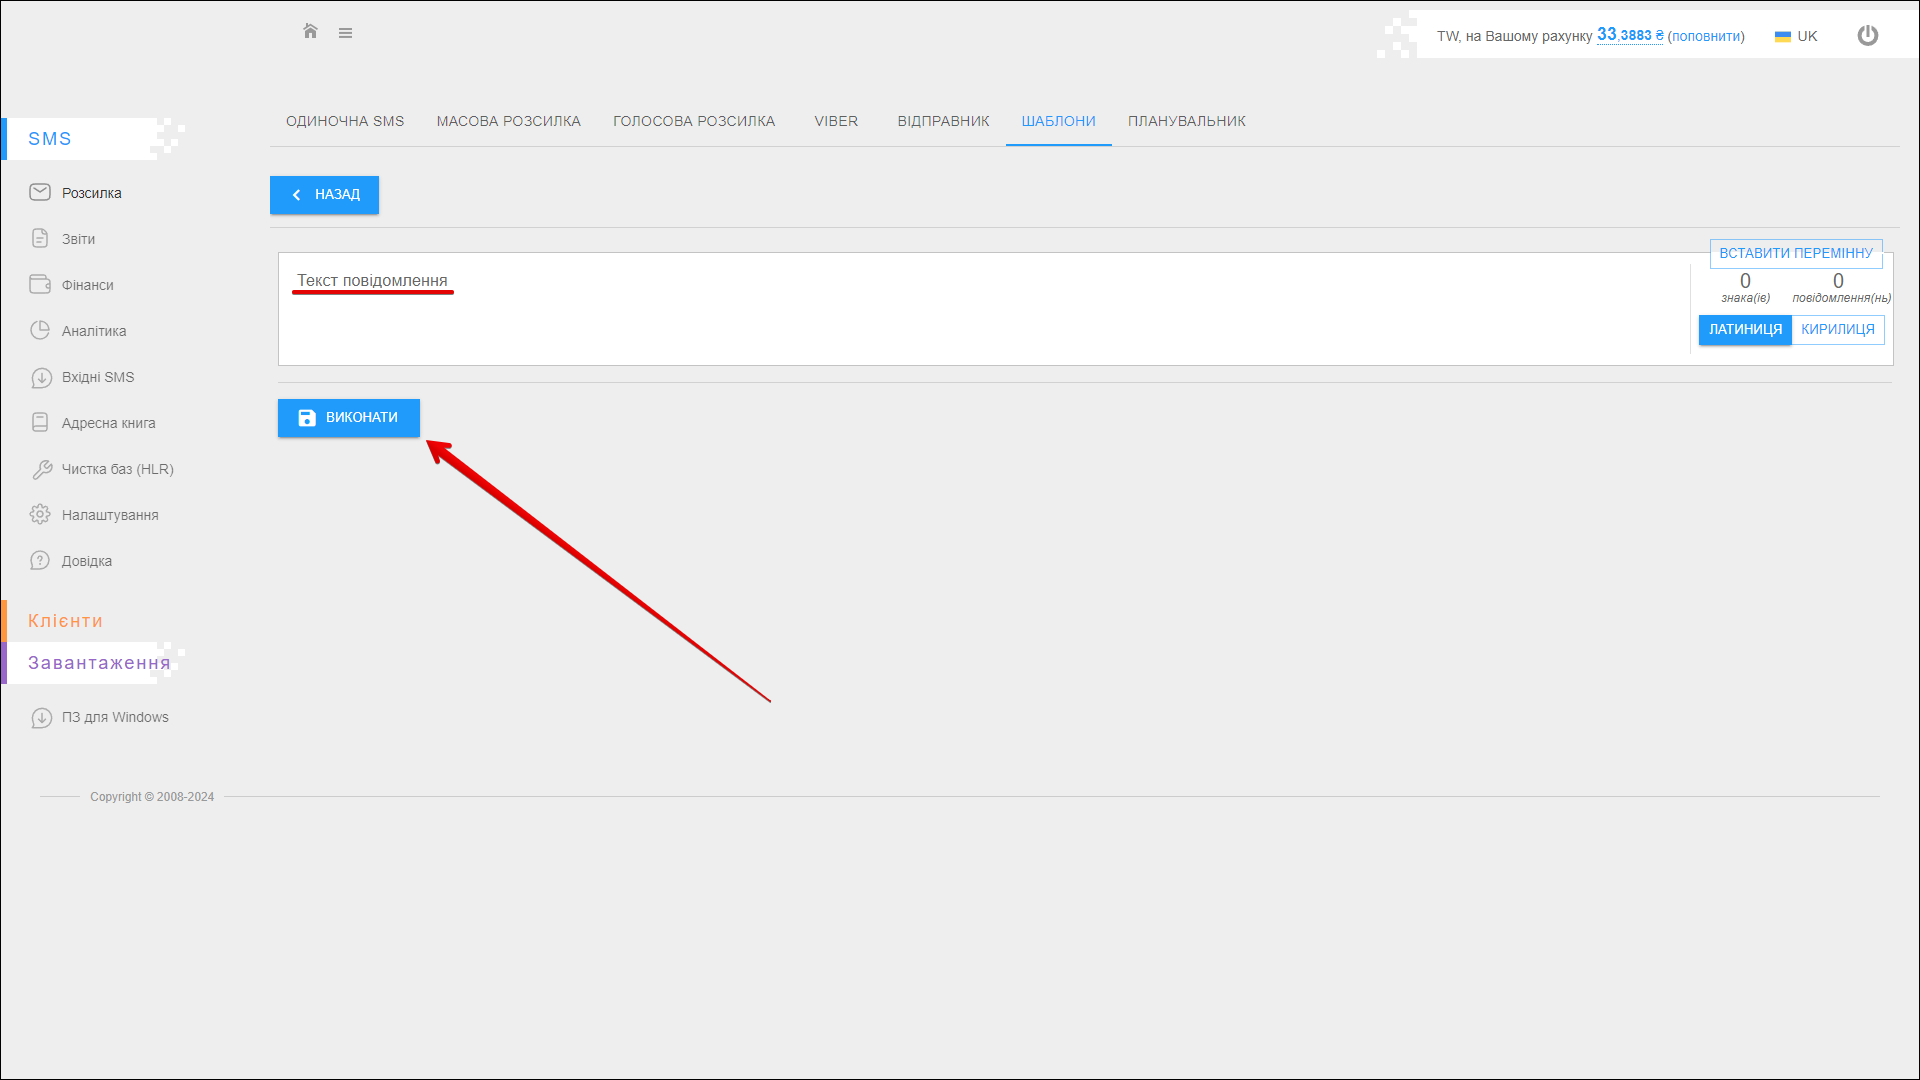Click the home icon at top

pyautogui.click(x=310, y=32)
